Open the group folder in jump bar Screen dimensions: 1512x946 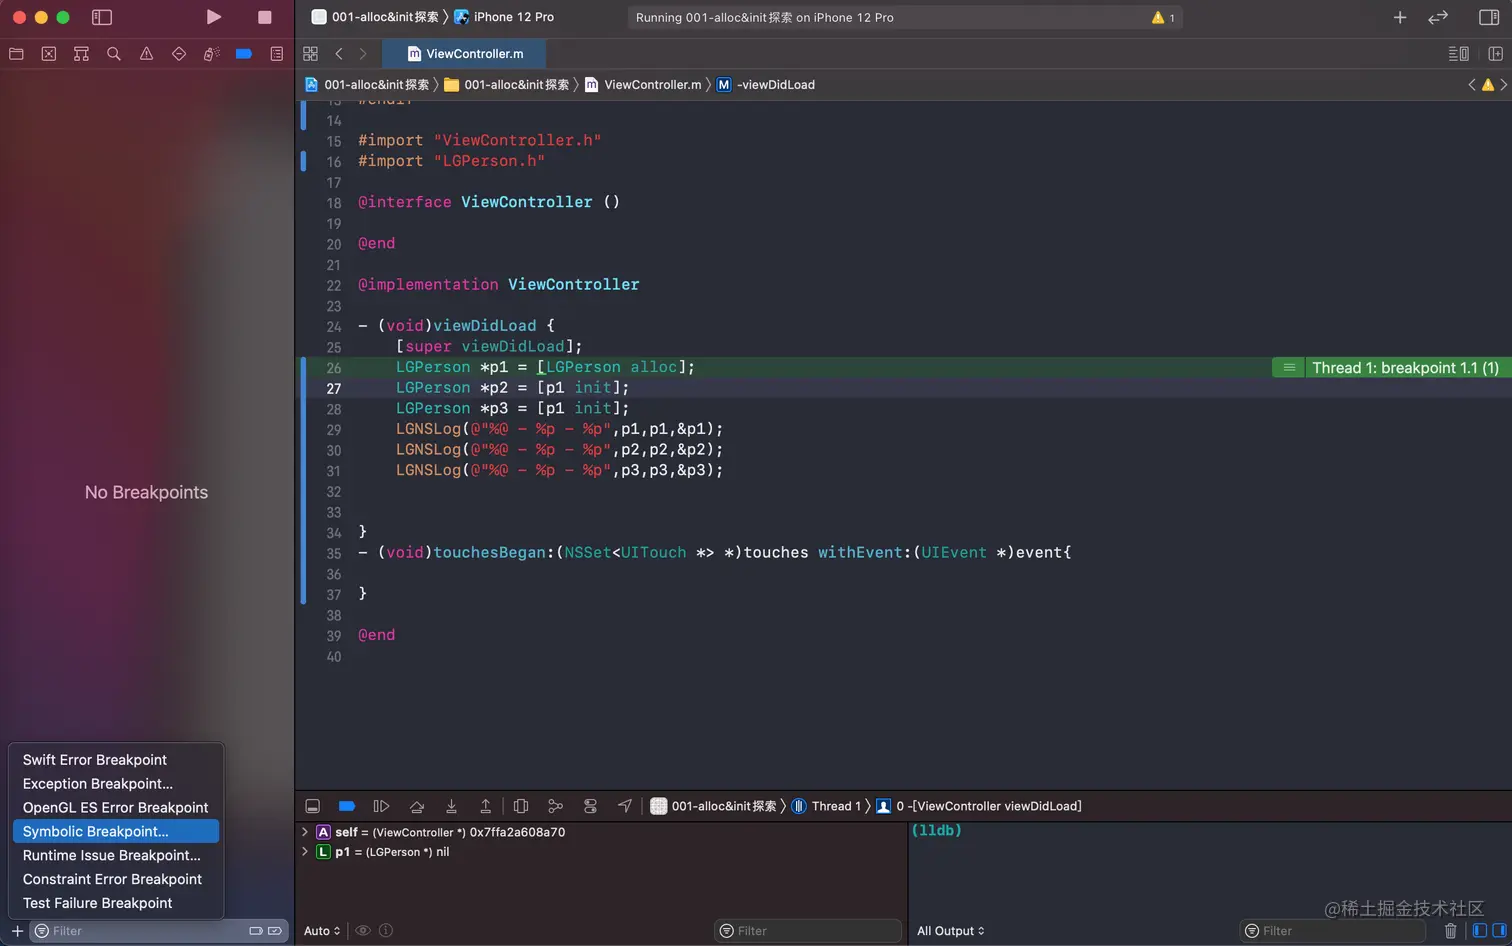(507, 85)
